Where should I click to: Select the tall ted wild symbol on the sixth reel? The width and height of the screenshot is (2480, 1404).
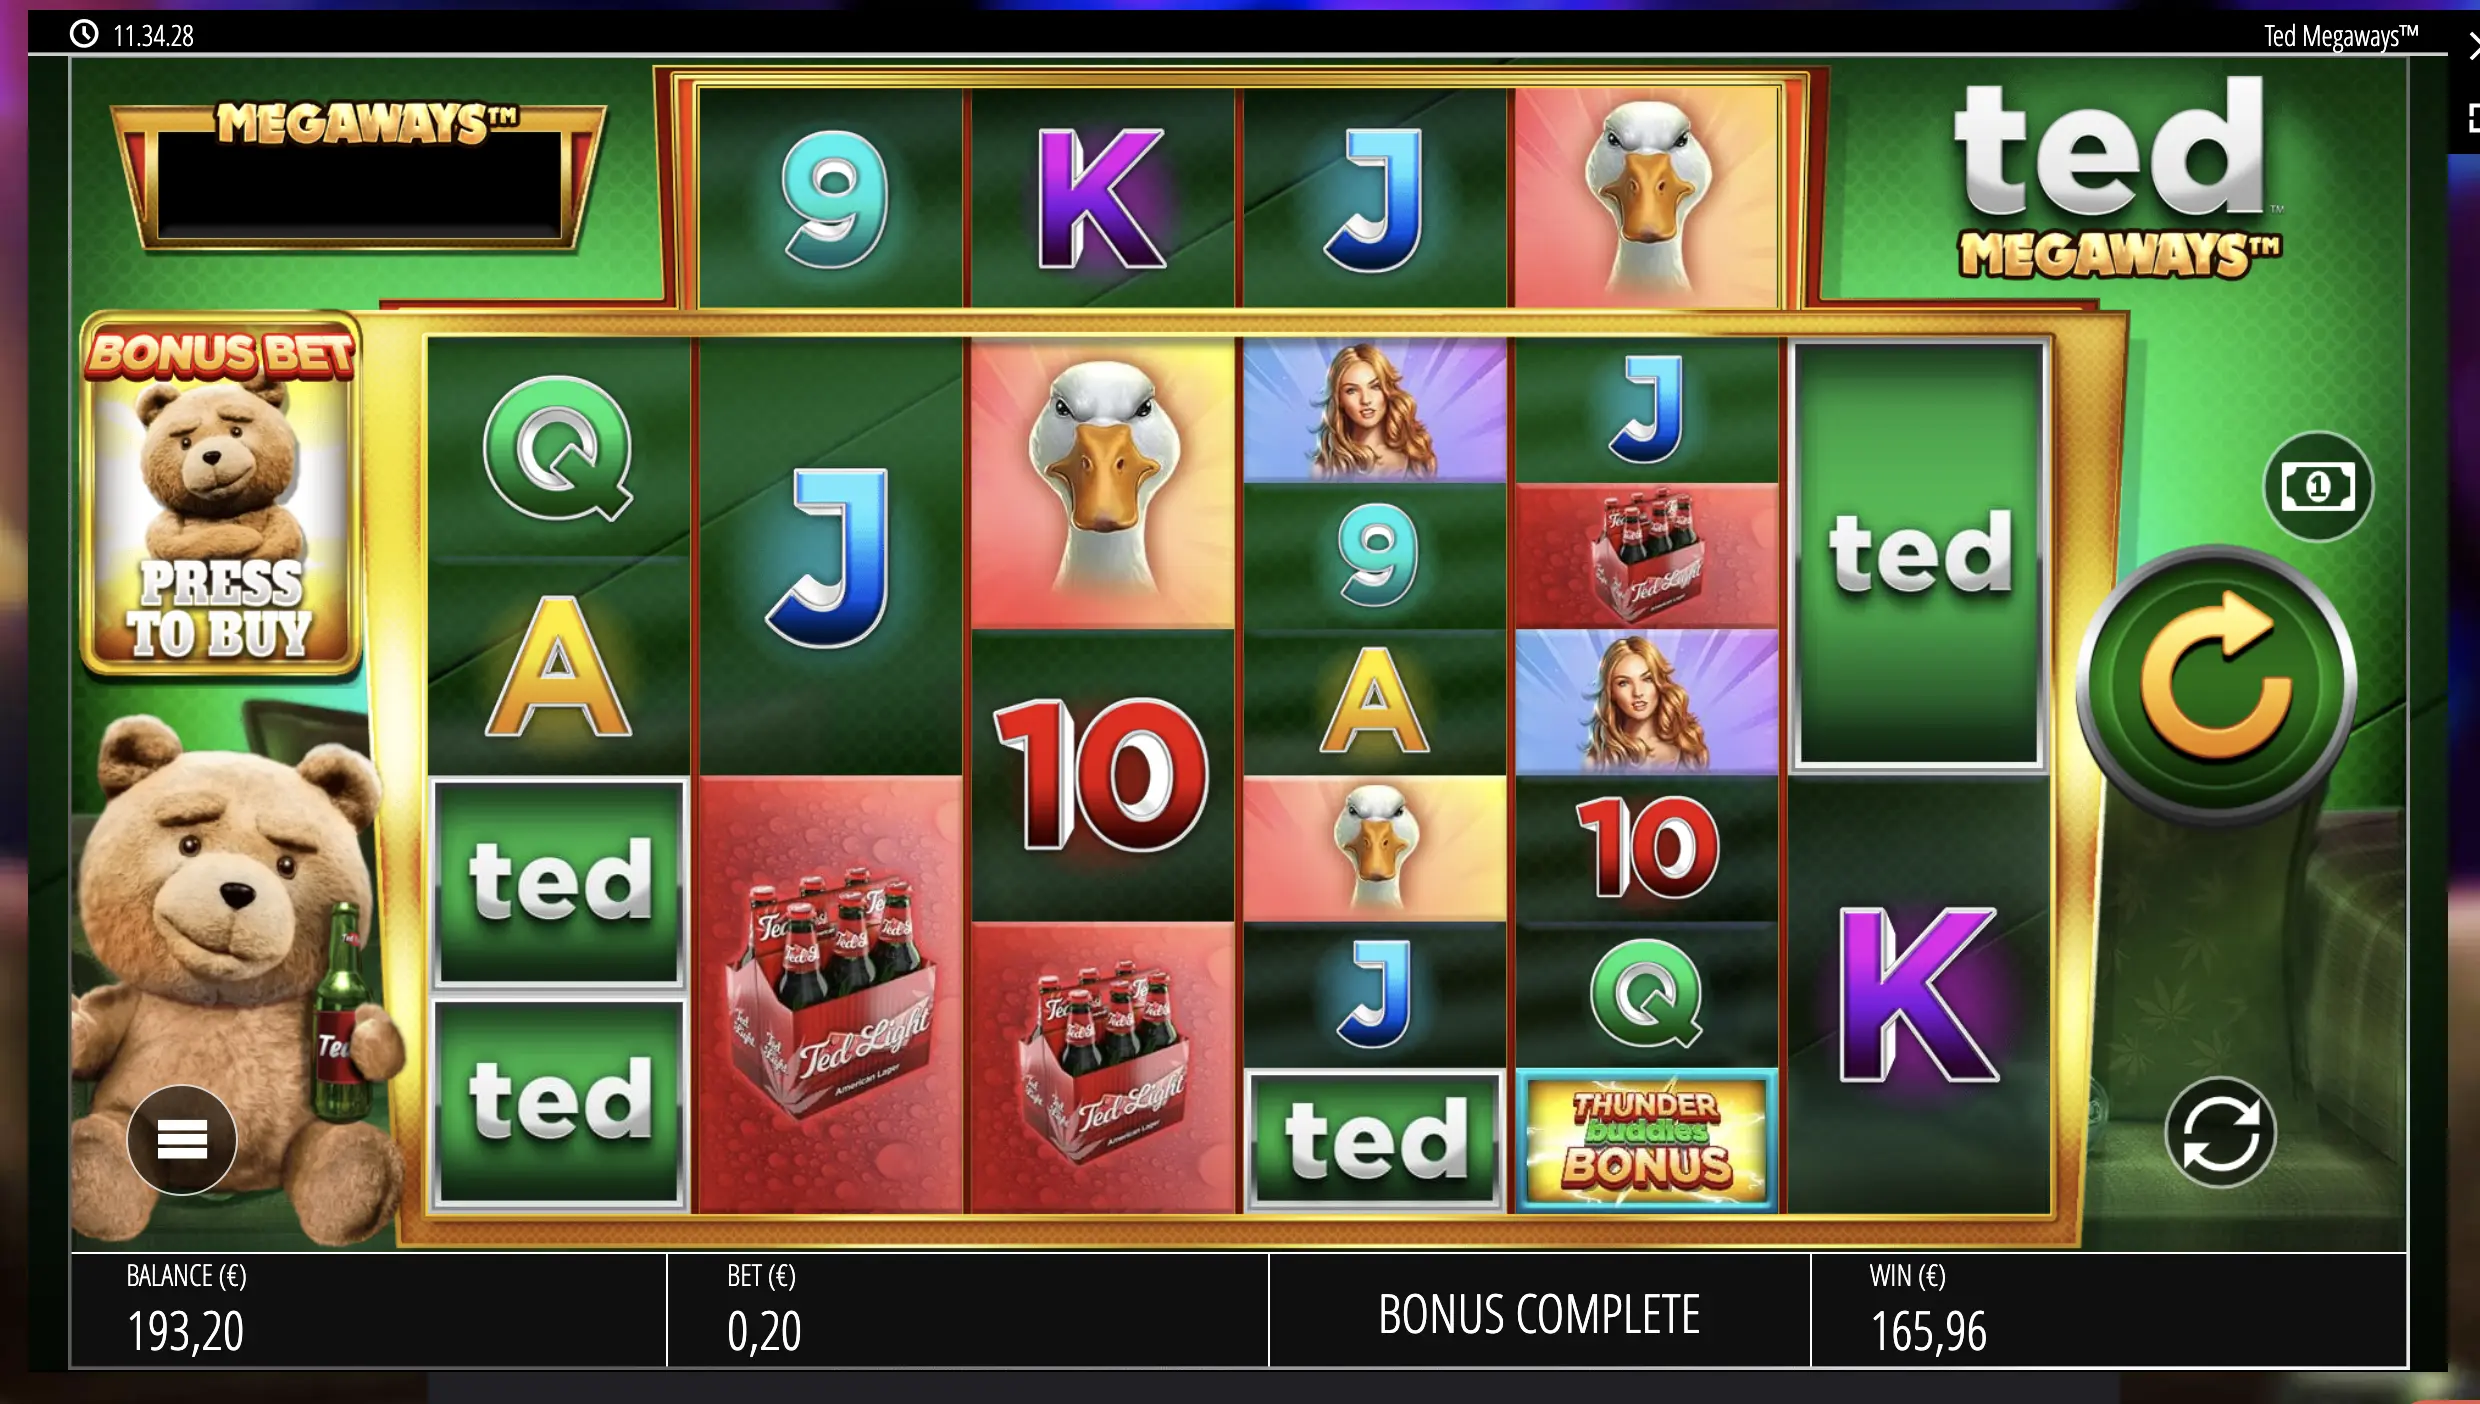[x=1919, y=555]
